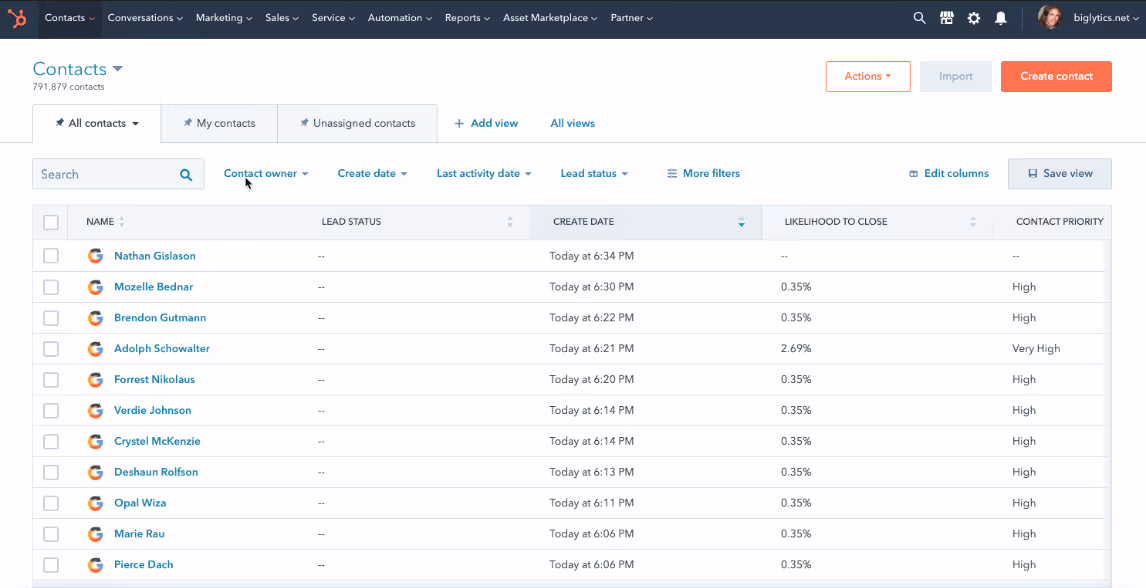The height and width of the screenshot is (588, 1146).
Task: Open the Lead status filter dropdown
Action: (594, 173)
